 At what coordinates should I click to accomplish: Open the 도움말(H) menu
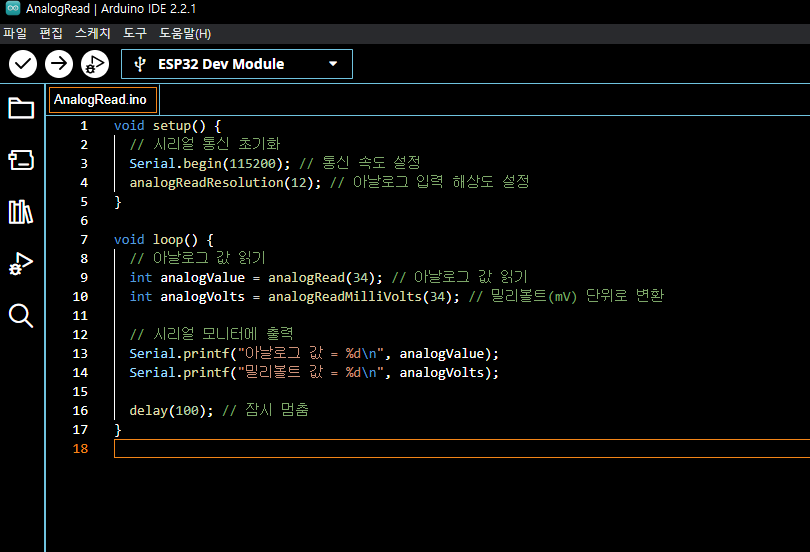(185, 34)
